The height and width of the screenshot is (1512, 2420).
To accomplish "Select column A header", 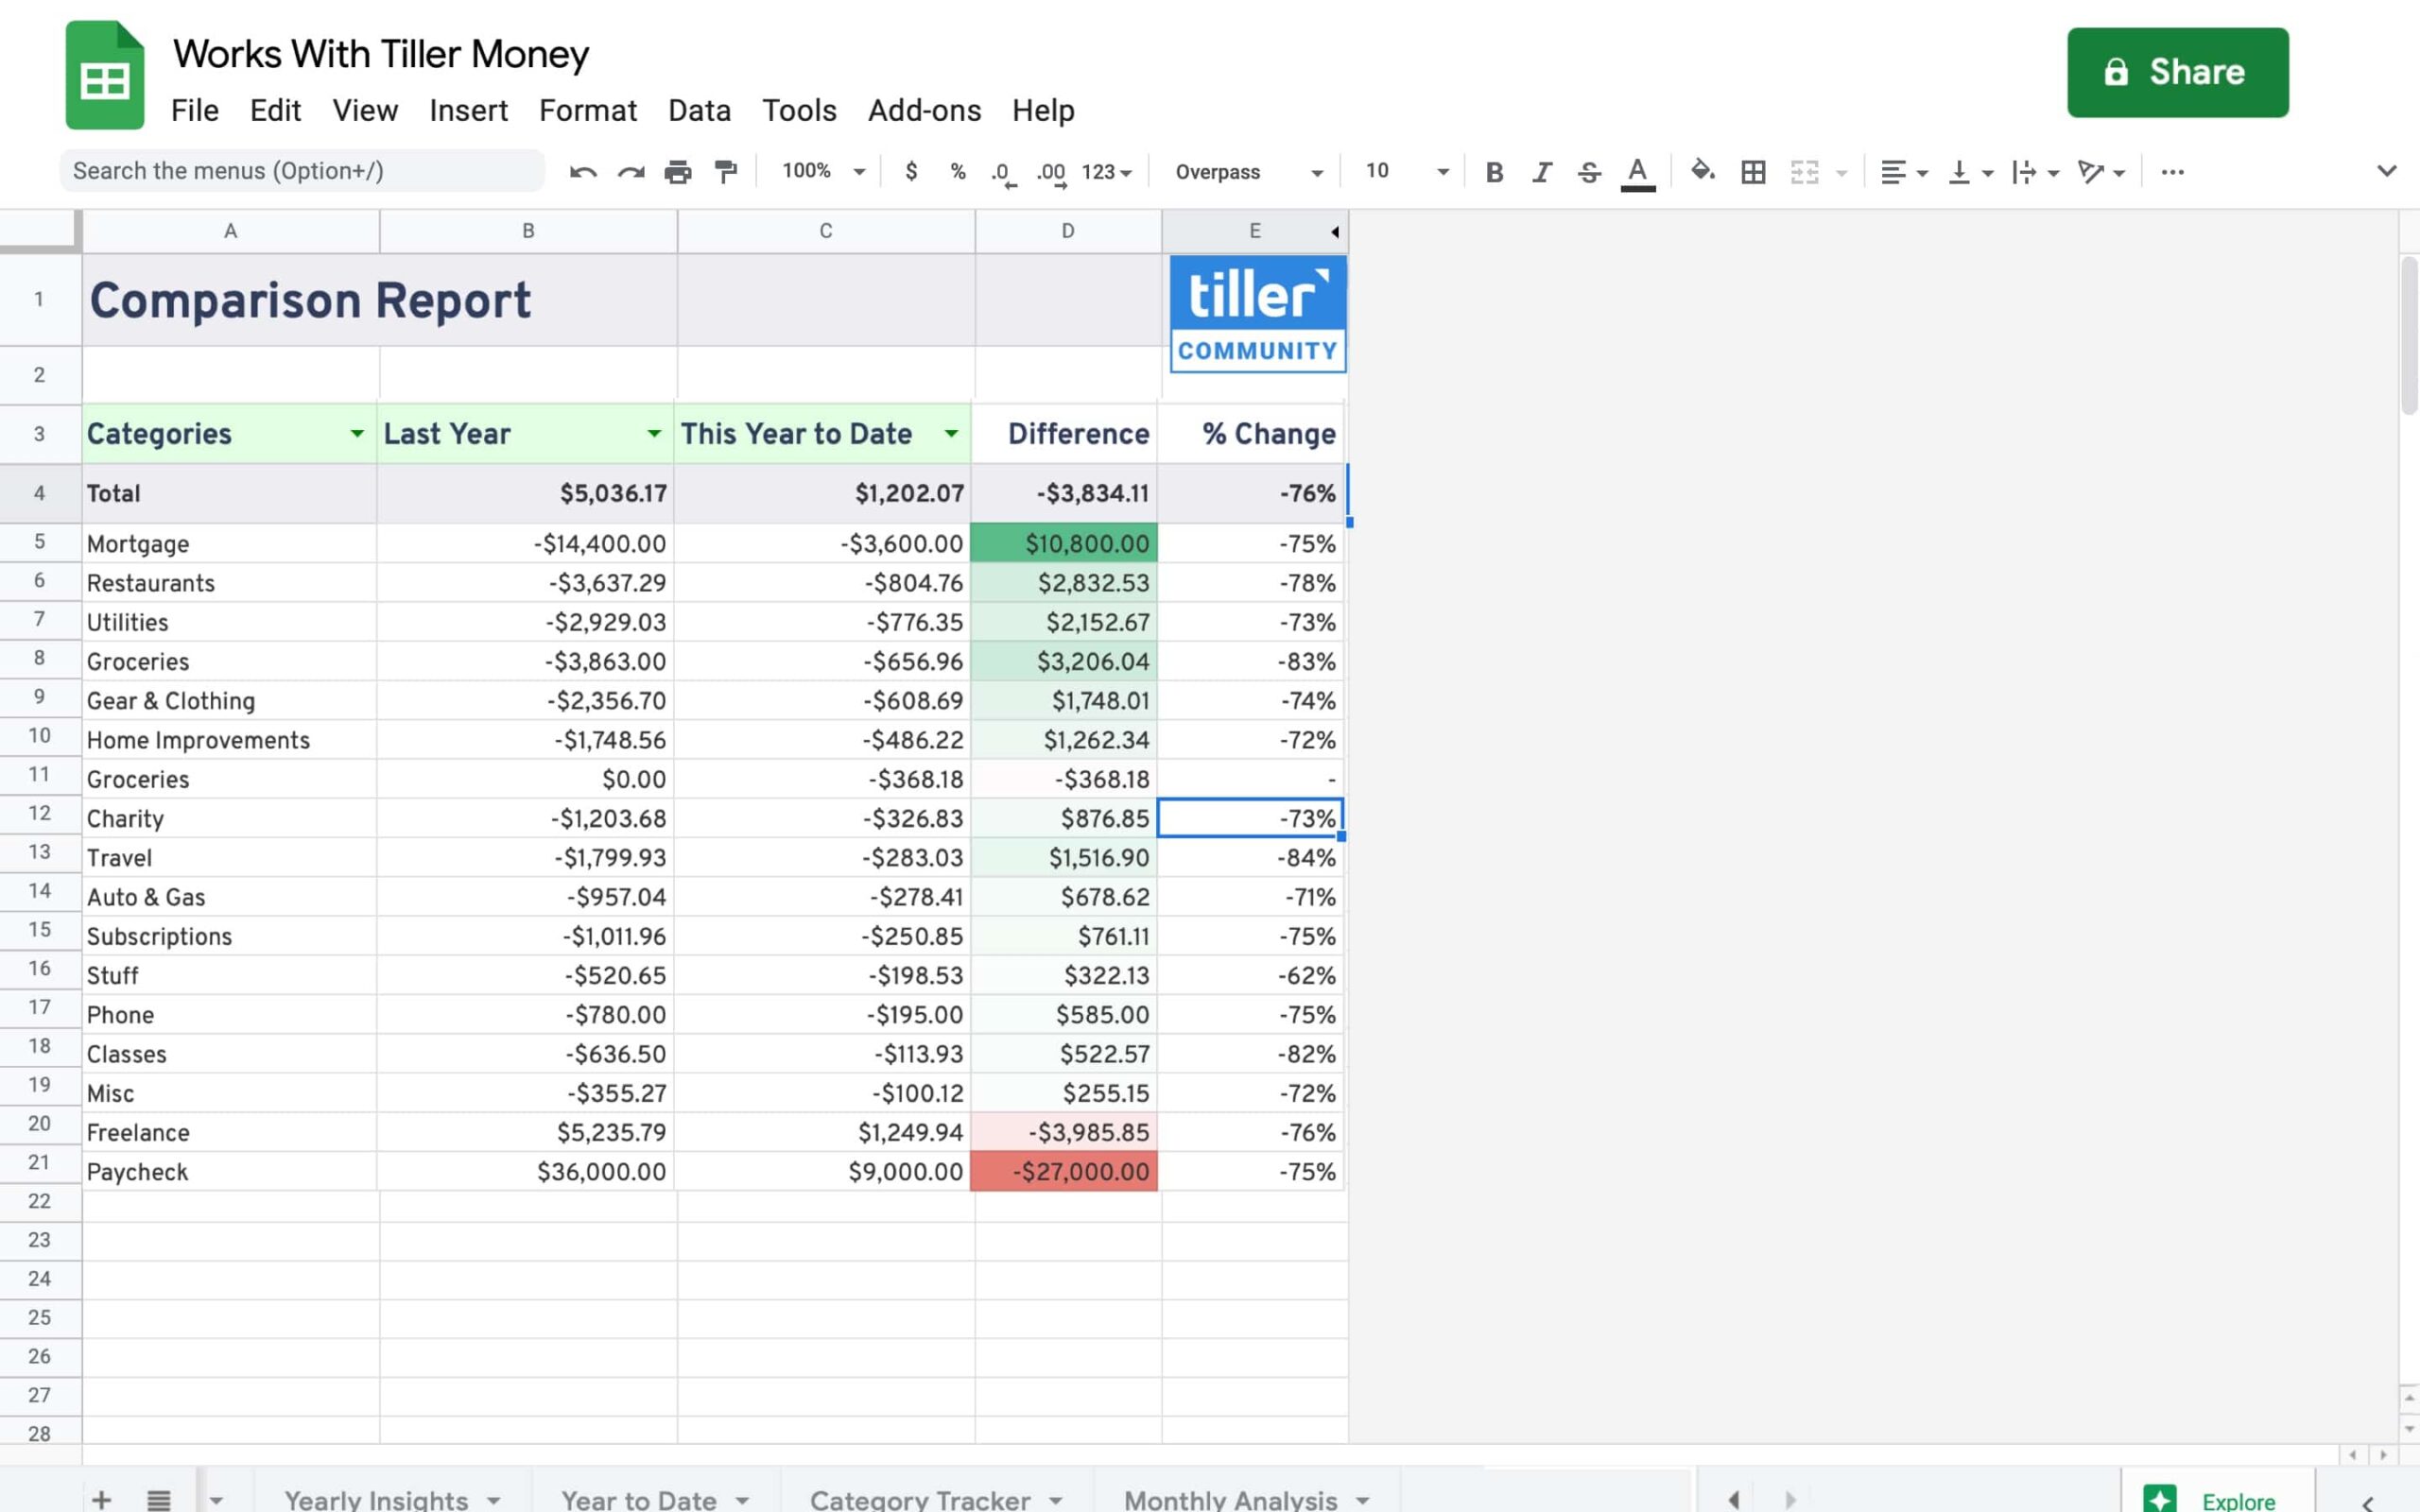I will (x=230, y=231).
